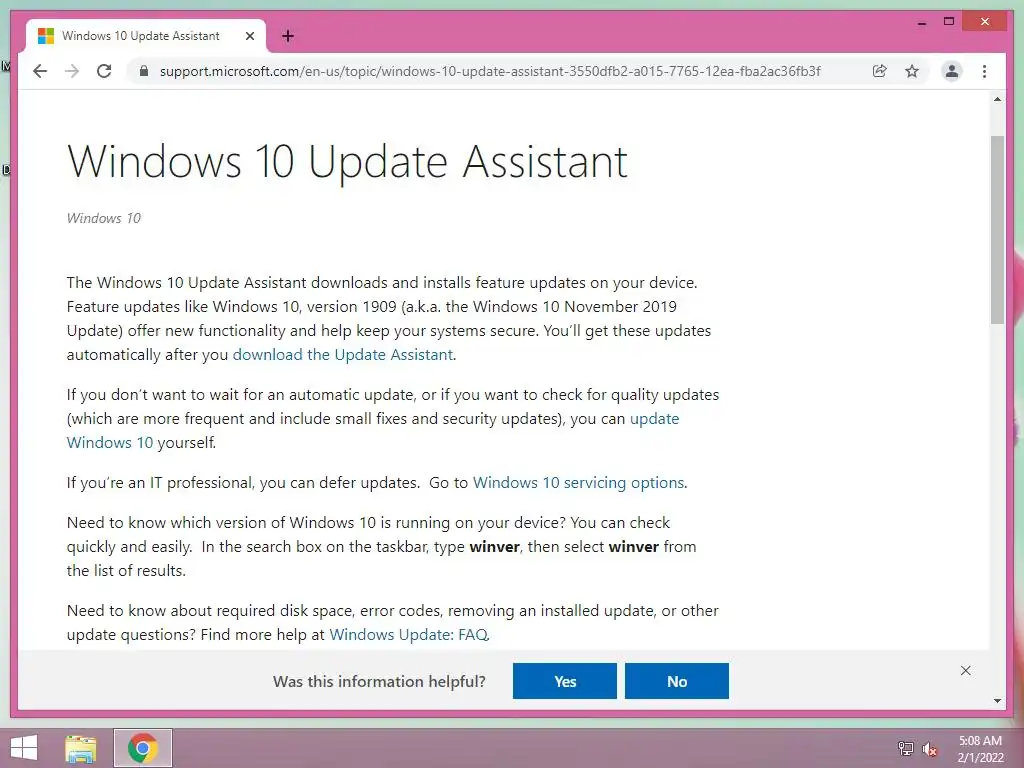Viewport: 1024px width, 768px height.
Task: Open the Chrome profile avatar
Action: click(952, 71)
